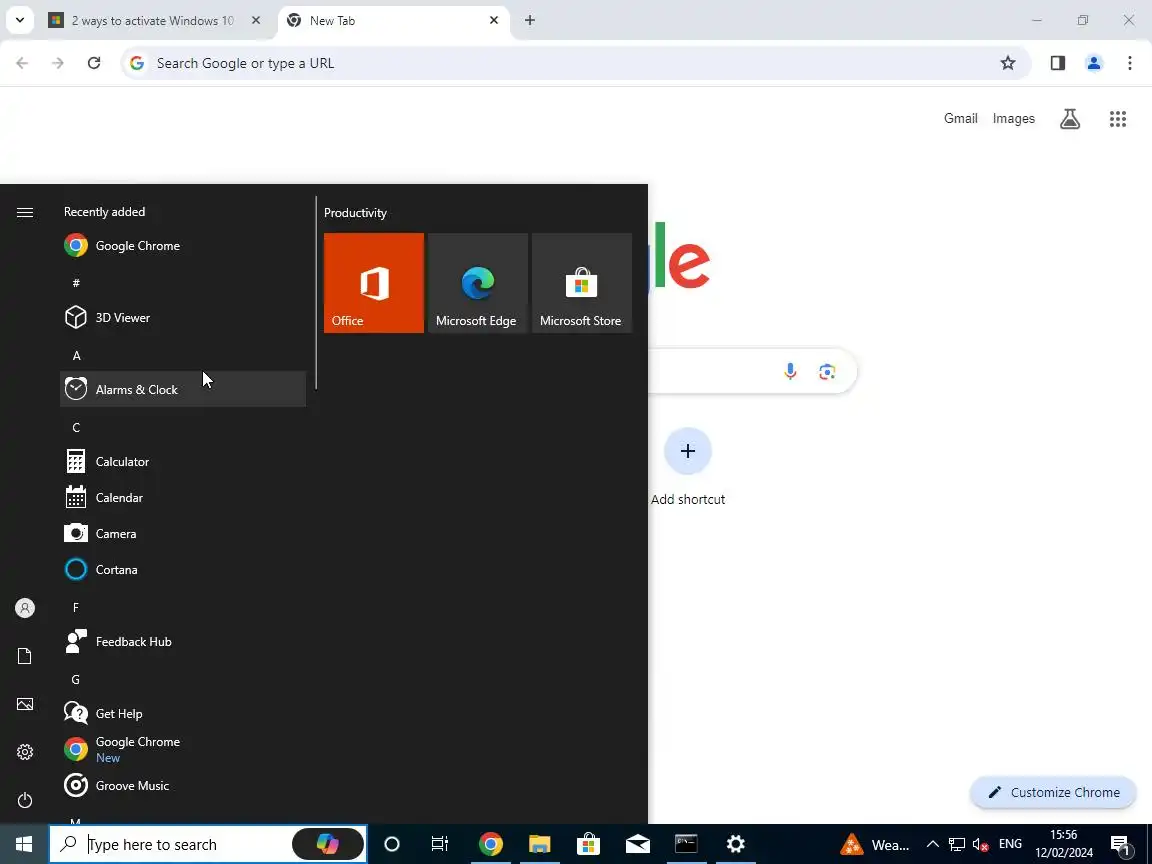This screenshot has width=1152, height=864.
Task: Open the Calendar app
Action: (x=183, y=497)
